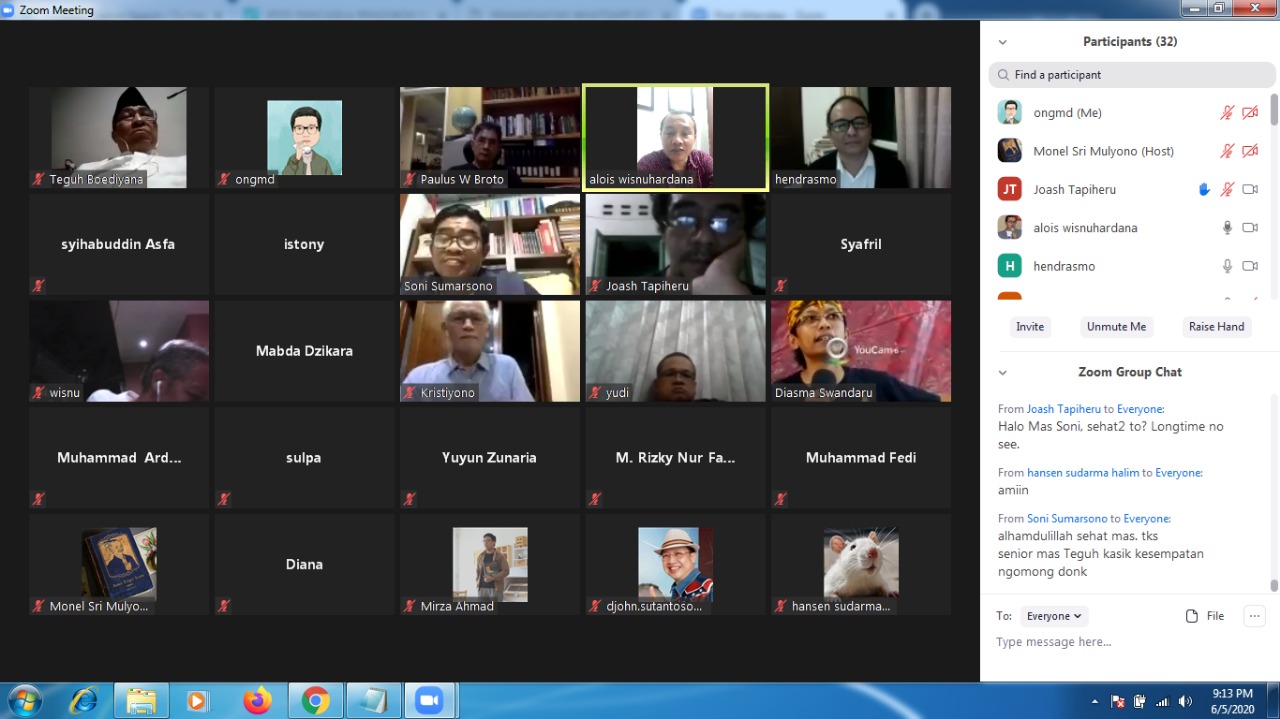This screenshot has height=719, width=1280.
Task: Click alois wisnuhardana's microphone icon
Action: tap(1227, 228)
